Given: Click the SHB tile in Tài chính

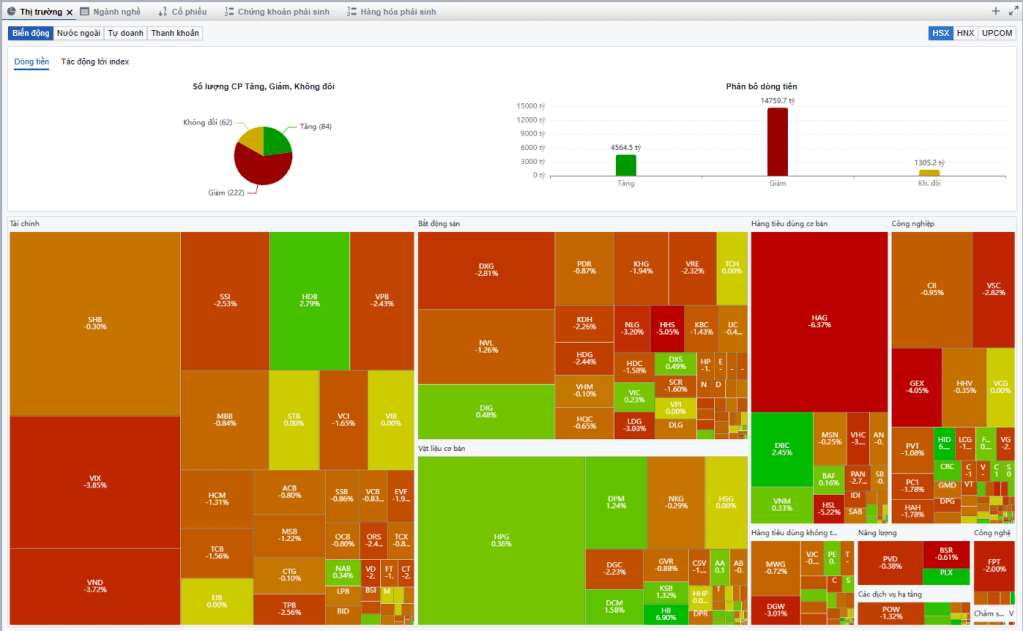Looking at the screenshot, I should click(95, 323).
